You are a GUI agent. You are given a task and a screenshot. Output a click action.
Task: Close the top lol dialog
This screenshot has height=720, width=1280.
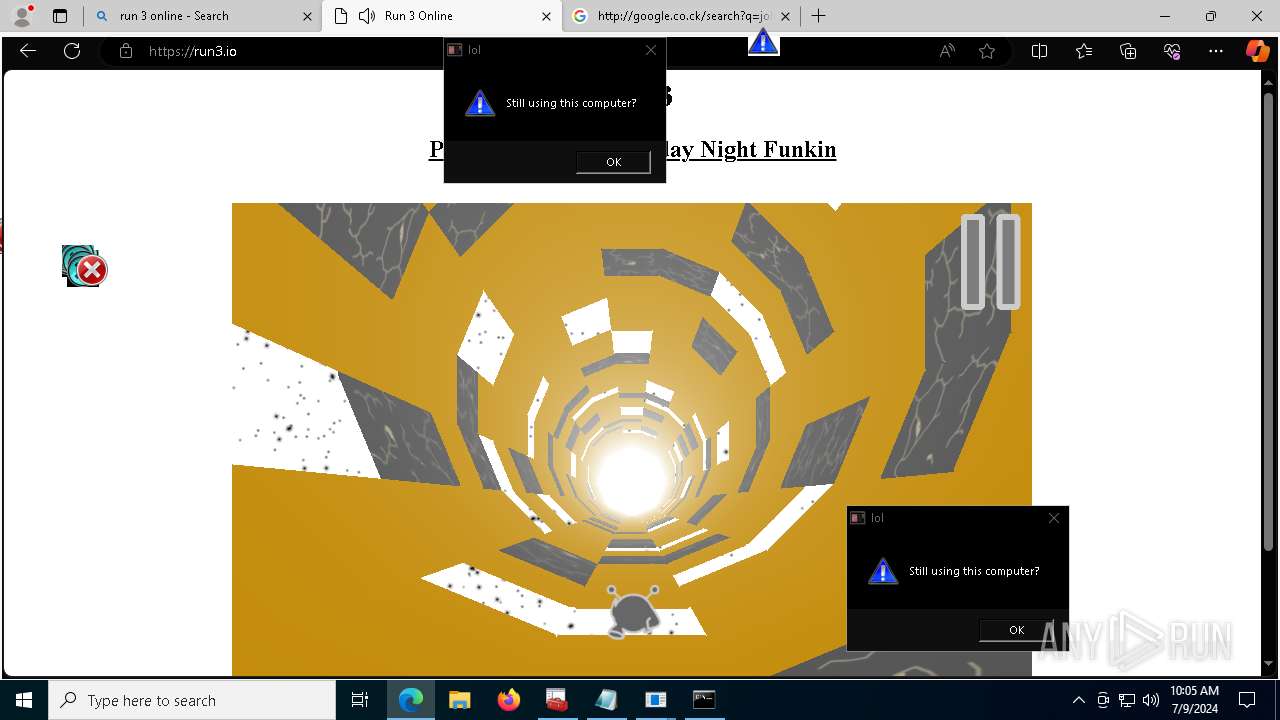pyautogui.click(x=651, y=50)
